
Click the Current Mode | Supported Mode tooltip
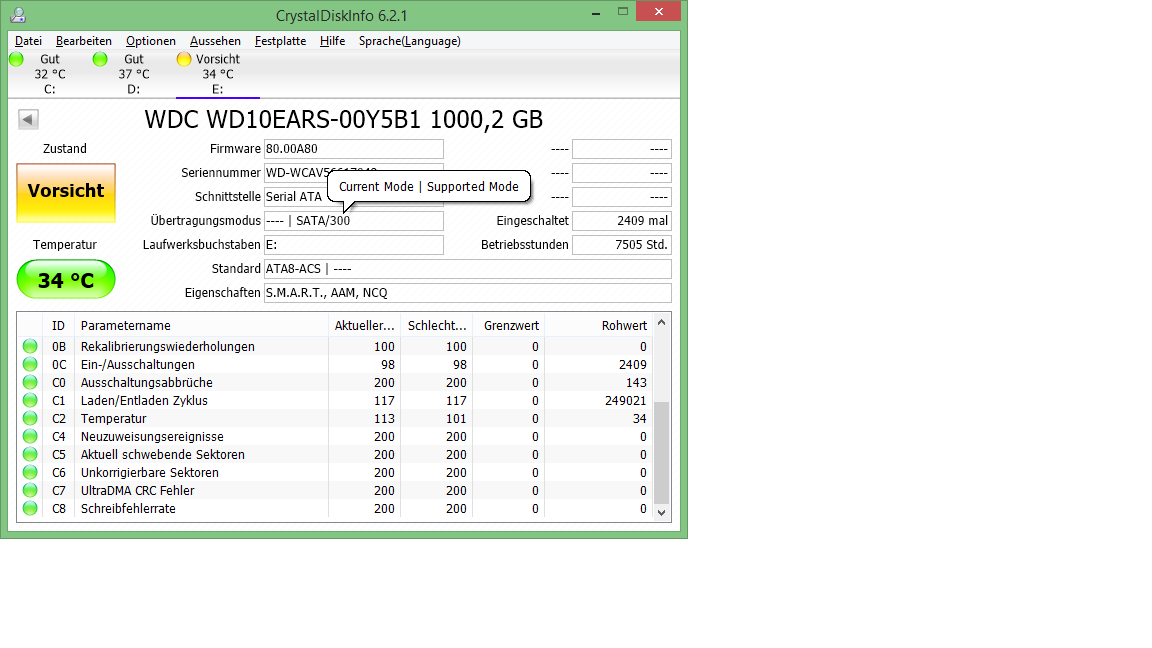pos(429,187)
